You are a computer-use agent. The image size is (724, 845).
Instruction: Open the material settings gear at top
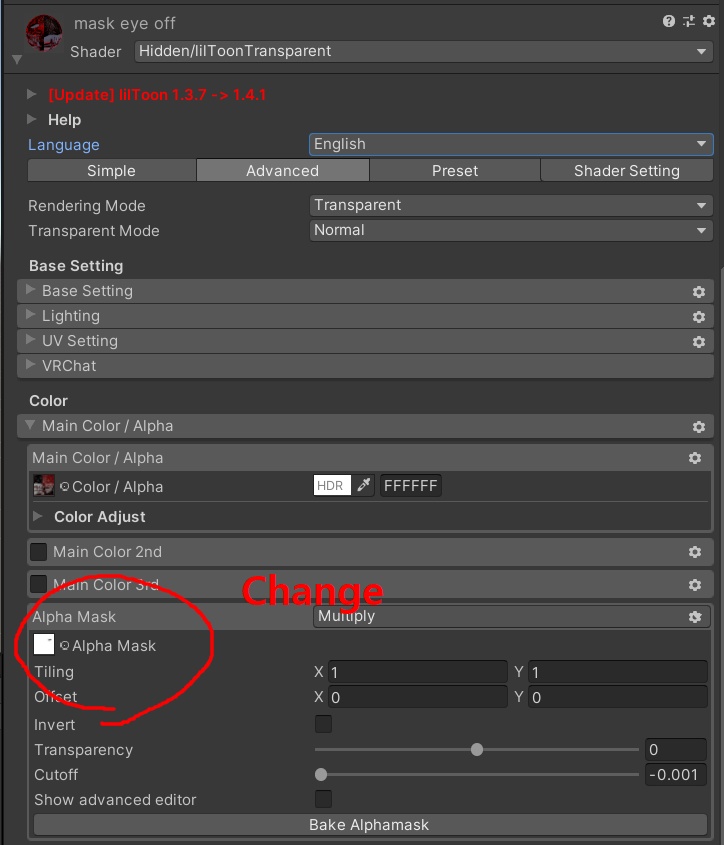709,21
